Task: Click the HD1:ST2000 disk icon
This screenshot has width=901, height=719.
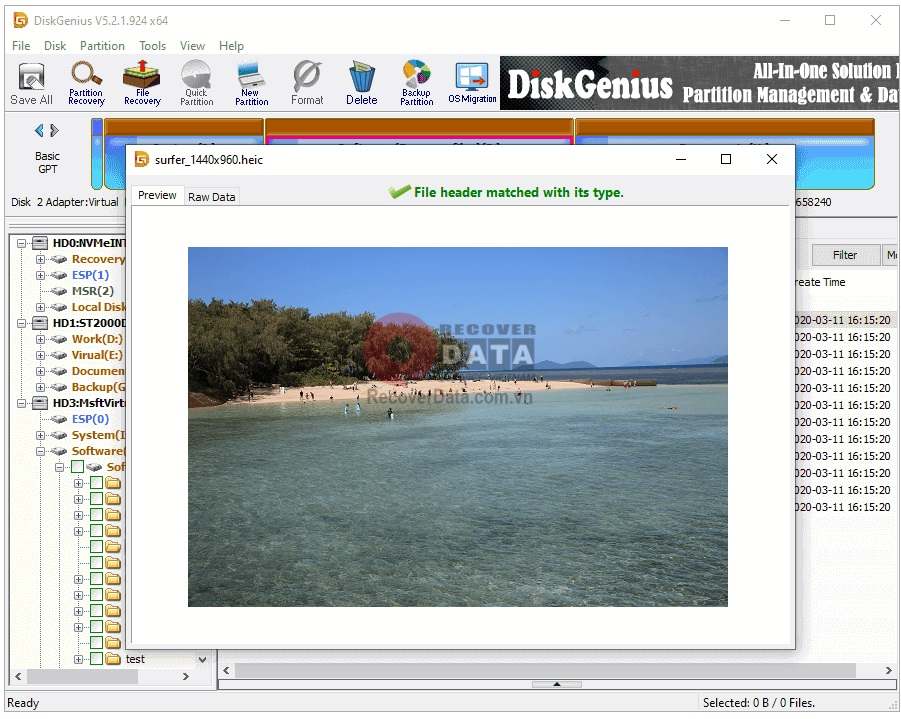Action: [x=40, y=323]
